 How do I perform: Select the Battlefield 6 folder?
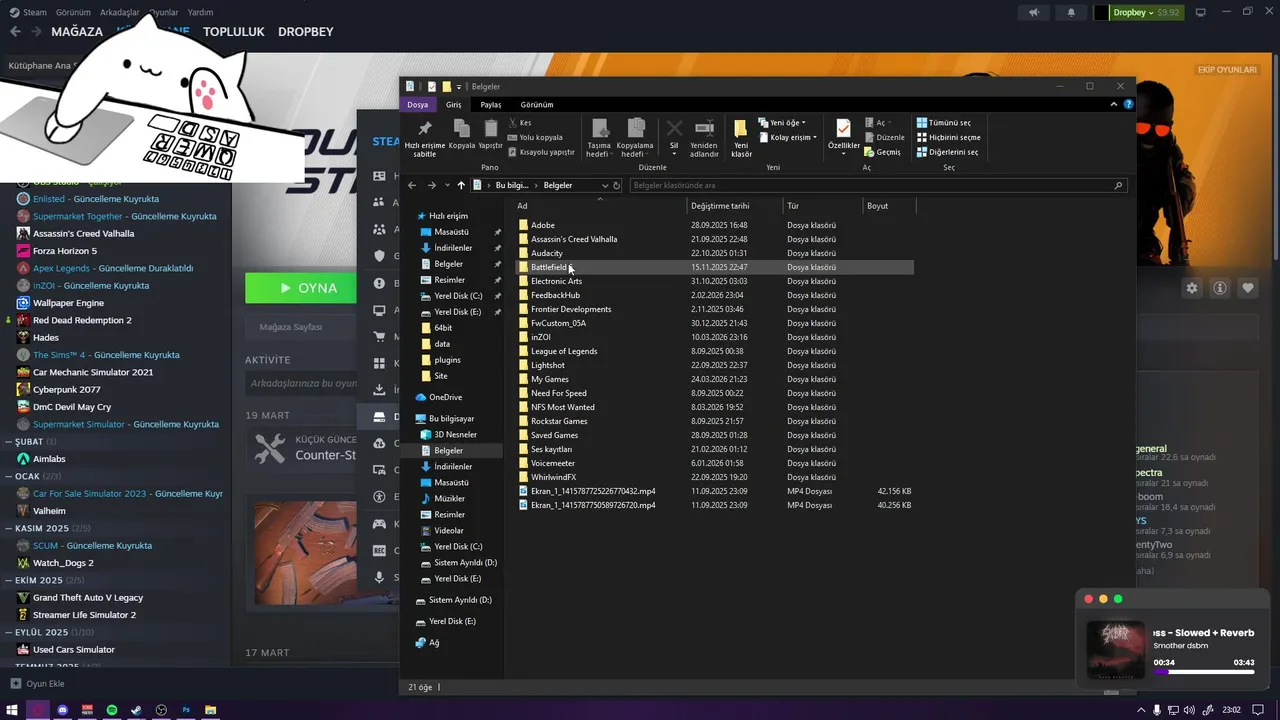[714, 267]
